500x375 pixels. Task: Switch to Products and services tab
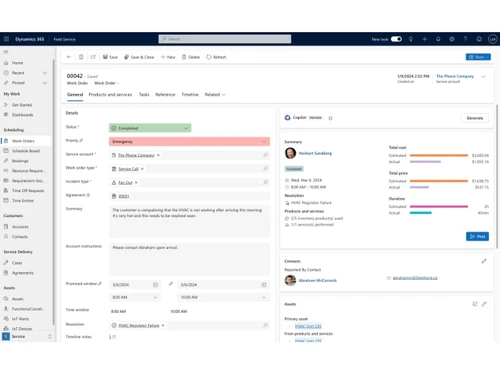(110, 95)
